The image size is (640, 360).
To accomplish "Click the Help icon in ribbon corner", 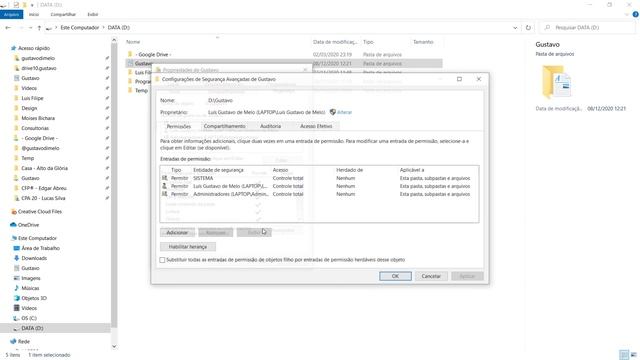I will [x=636, y=14].
